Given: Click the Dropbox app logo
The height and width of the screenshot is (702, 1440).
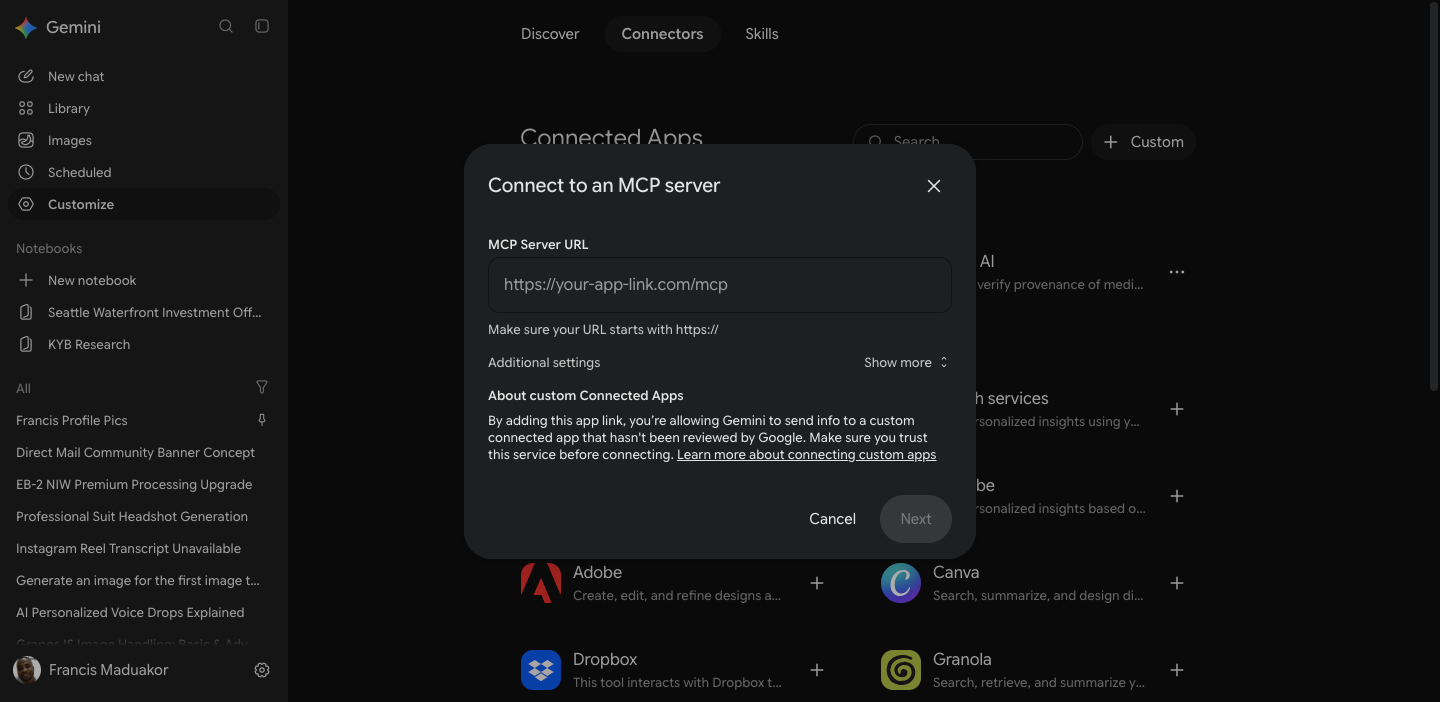Looking at the screenshot, I should (541, 670).
